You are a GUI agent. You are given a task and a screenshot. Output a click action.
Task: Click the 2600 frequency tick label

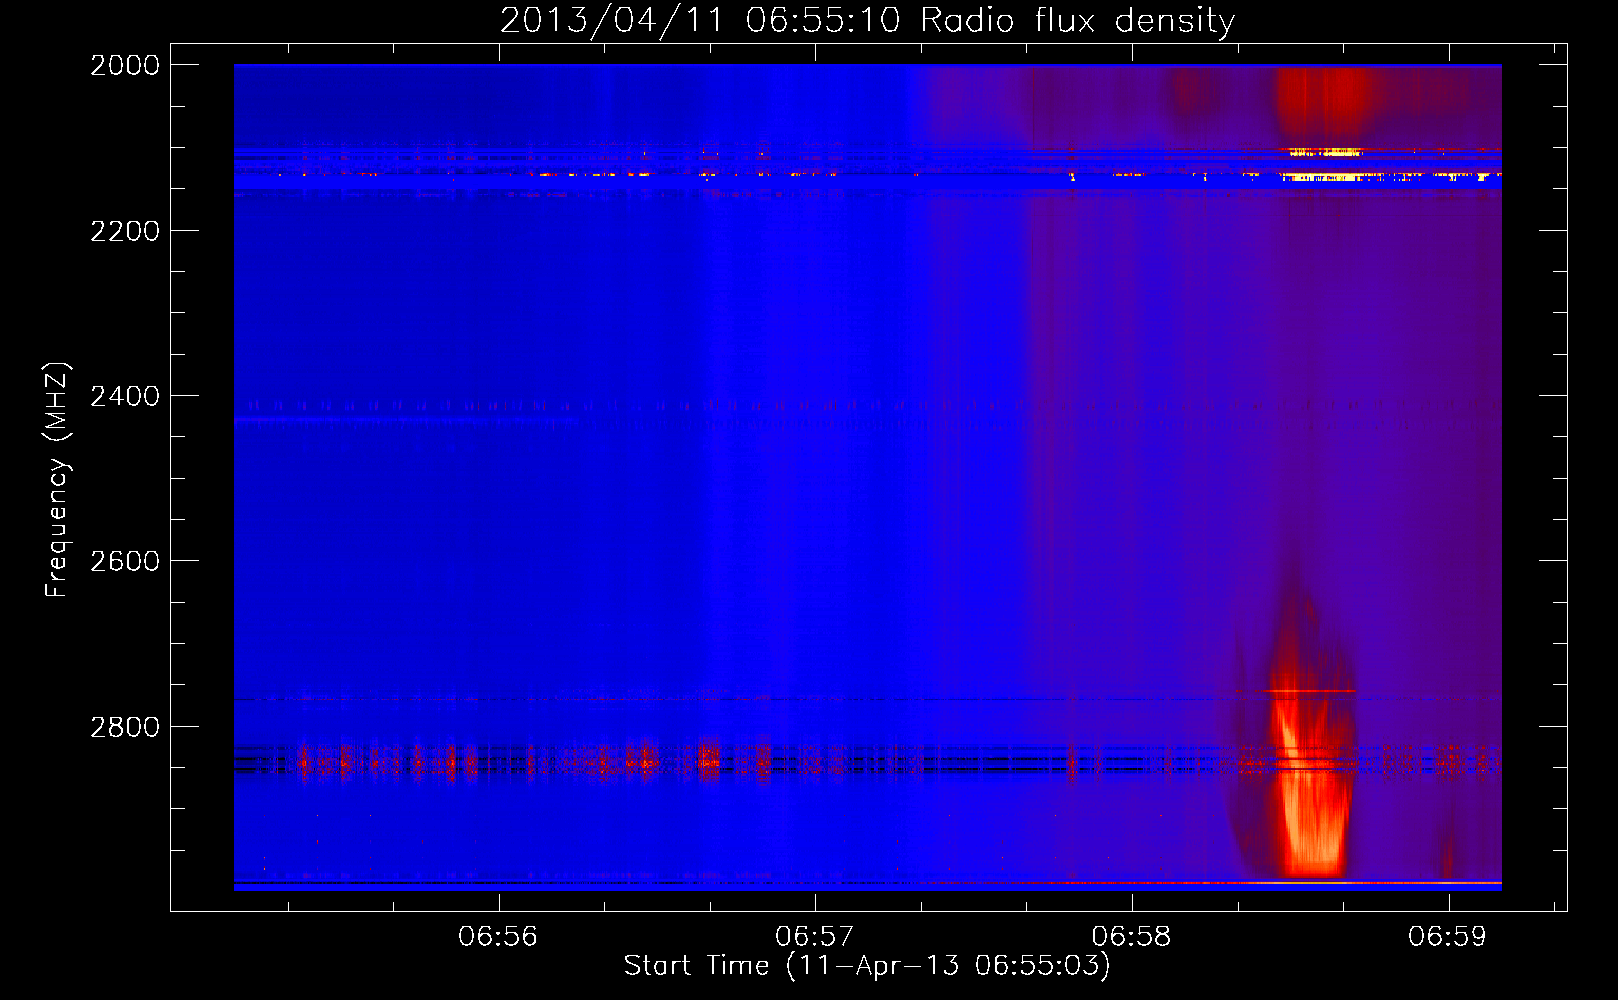(x=125, y=561)
